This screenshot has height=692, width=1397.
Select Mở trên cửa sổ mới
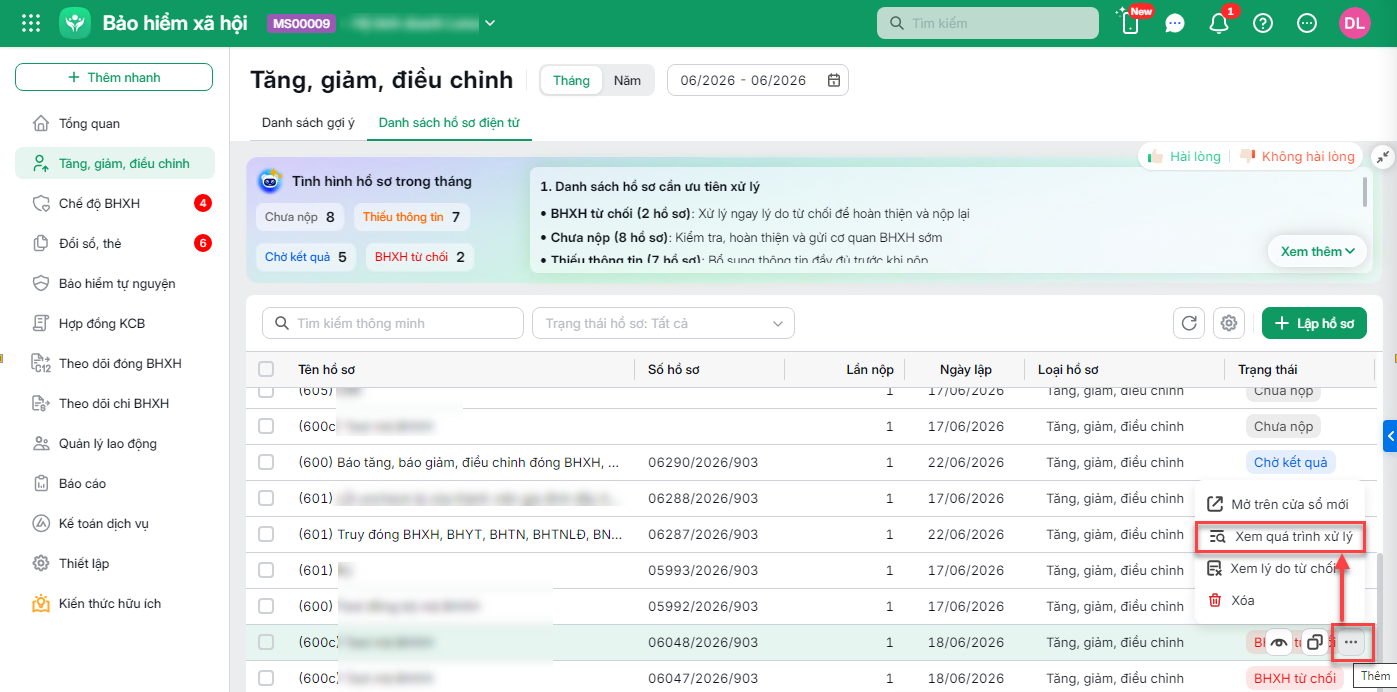click(x=1280, y=504)
